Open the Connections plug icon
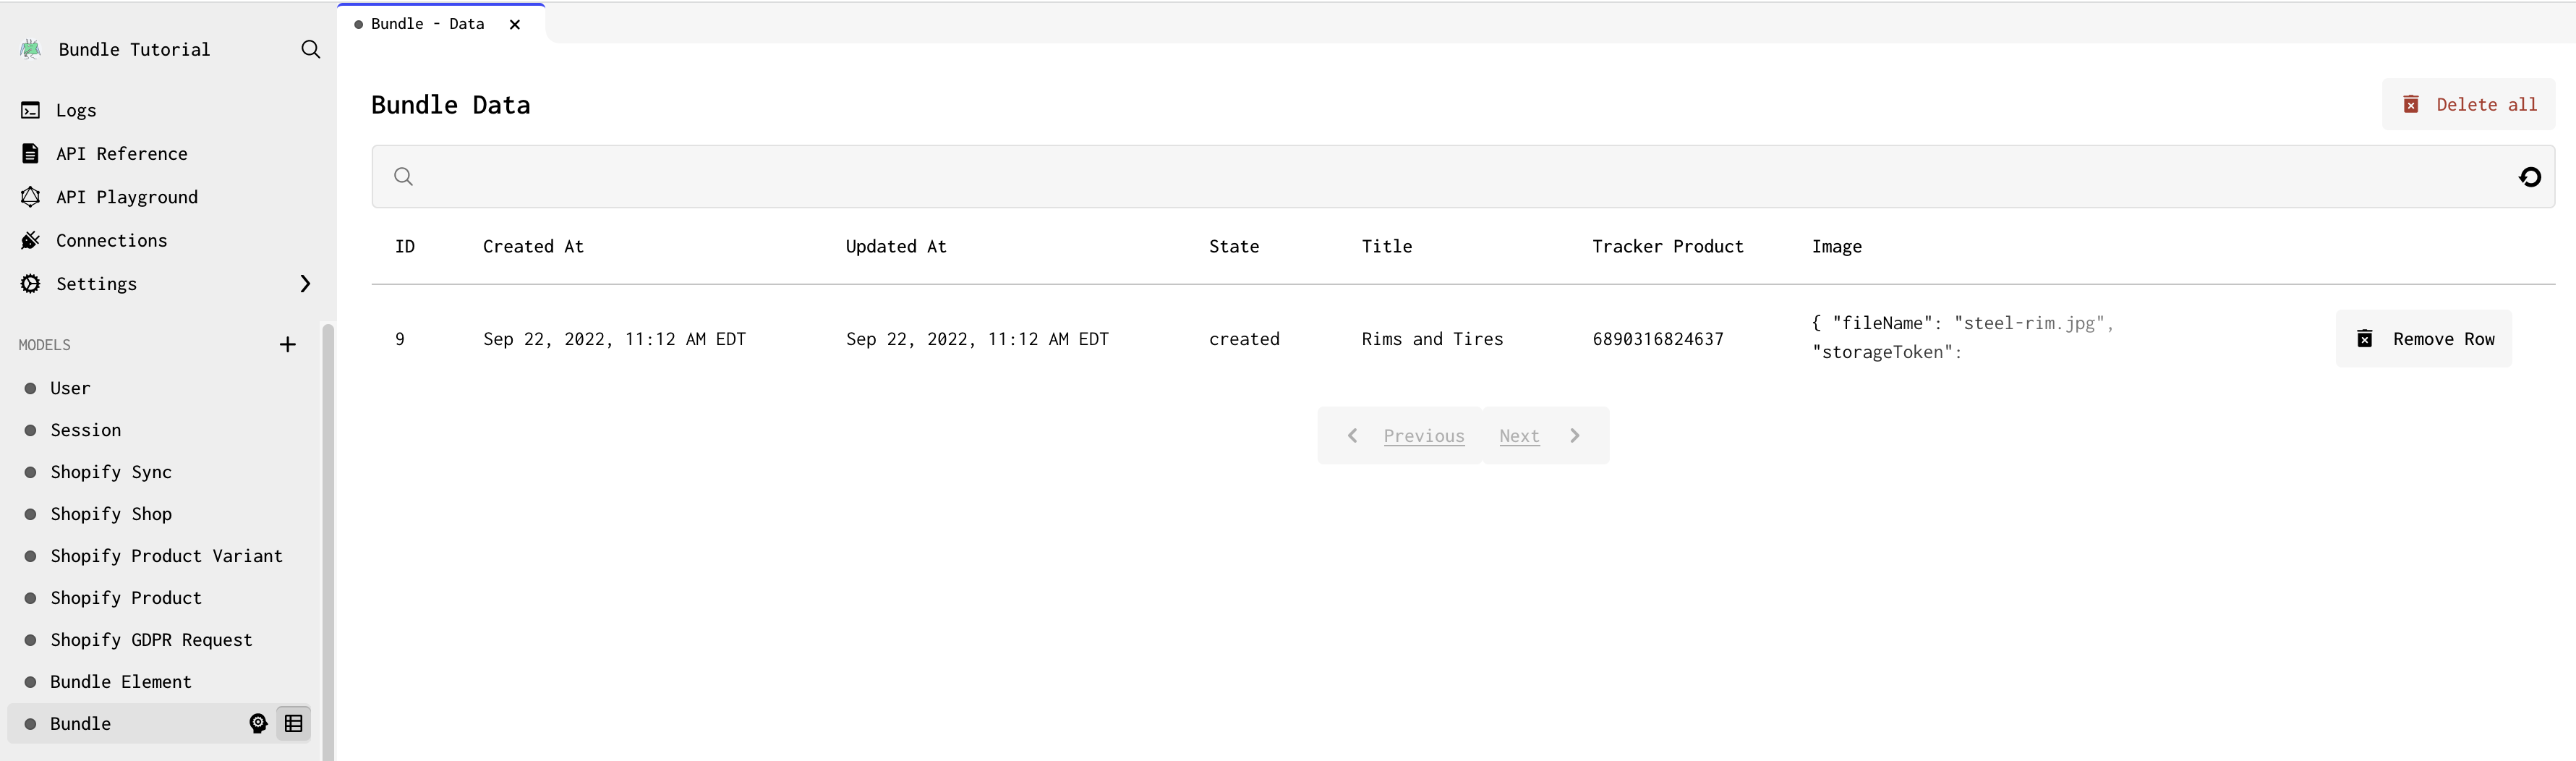Screen dimensions: 2576x761 [31, 240]
